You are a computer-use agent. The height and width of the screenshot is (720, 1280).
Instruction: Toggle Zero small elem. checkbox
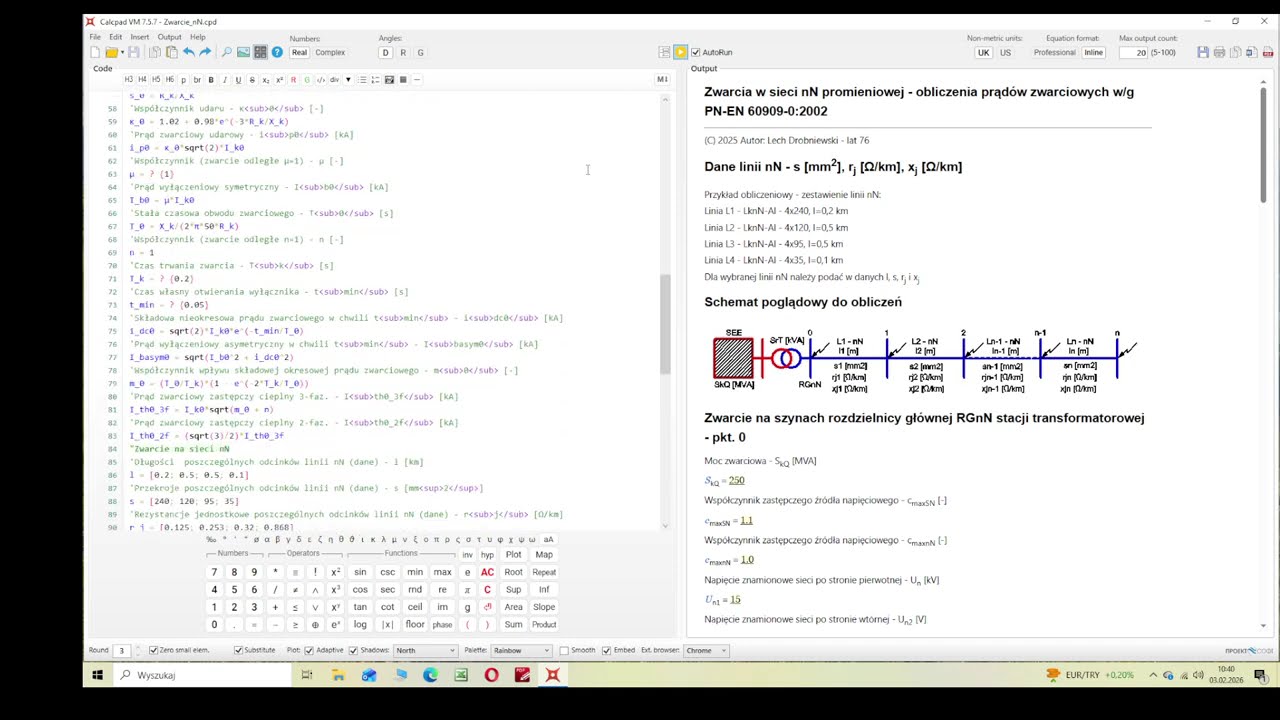click(153, 650)
